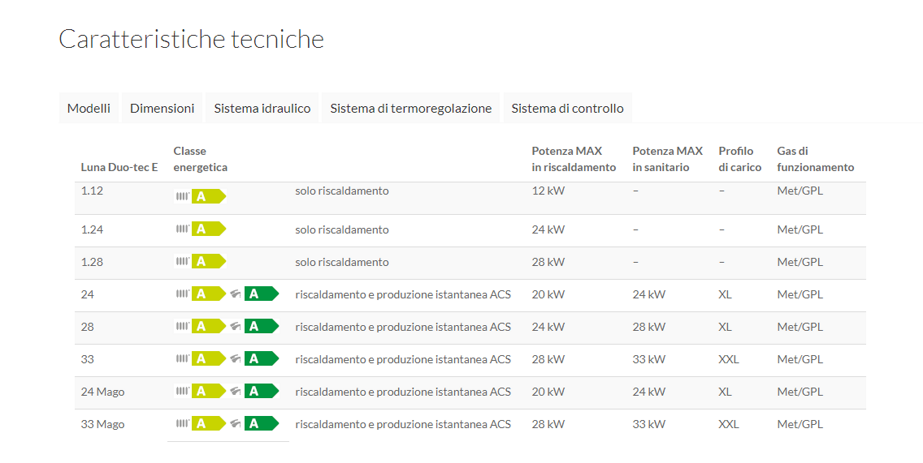Screen dimensions: 923x463
Task: Click the Luna Duo-tec E column header
Action: tap(119, 167)
